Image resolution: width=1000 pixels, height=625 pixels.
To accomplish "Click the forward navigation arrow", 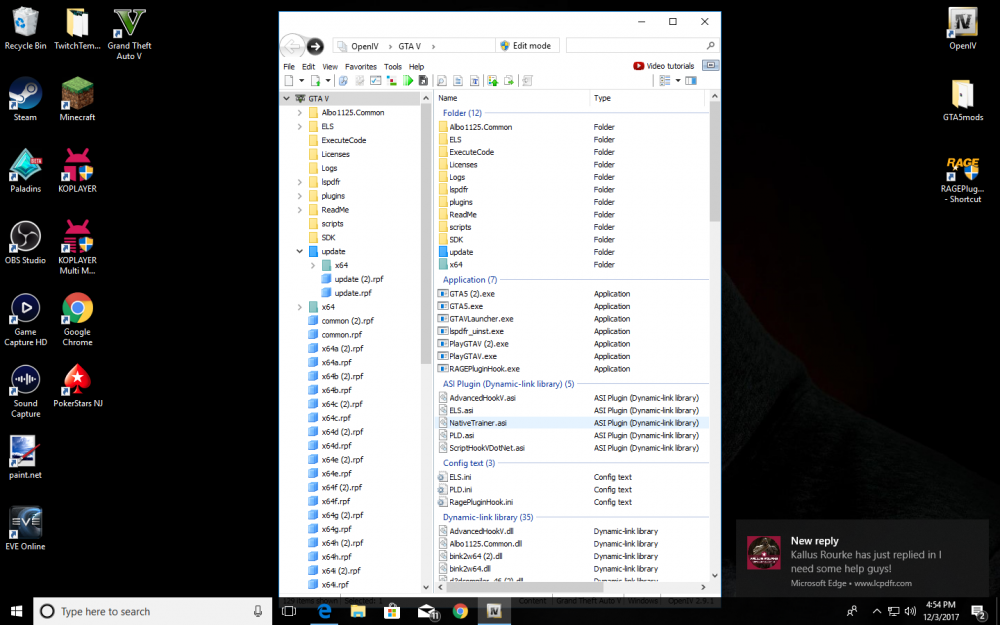I will coord(315,46).
